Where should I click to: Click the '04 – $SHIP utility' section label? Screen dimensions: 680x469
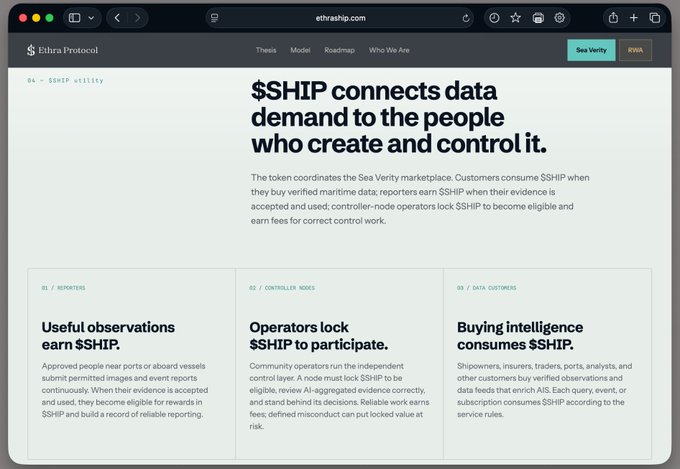pos(65,81)
